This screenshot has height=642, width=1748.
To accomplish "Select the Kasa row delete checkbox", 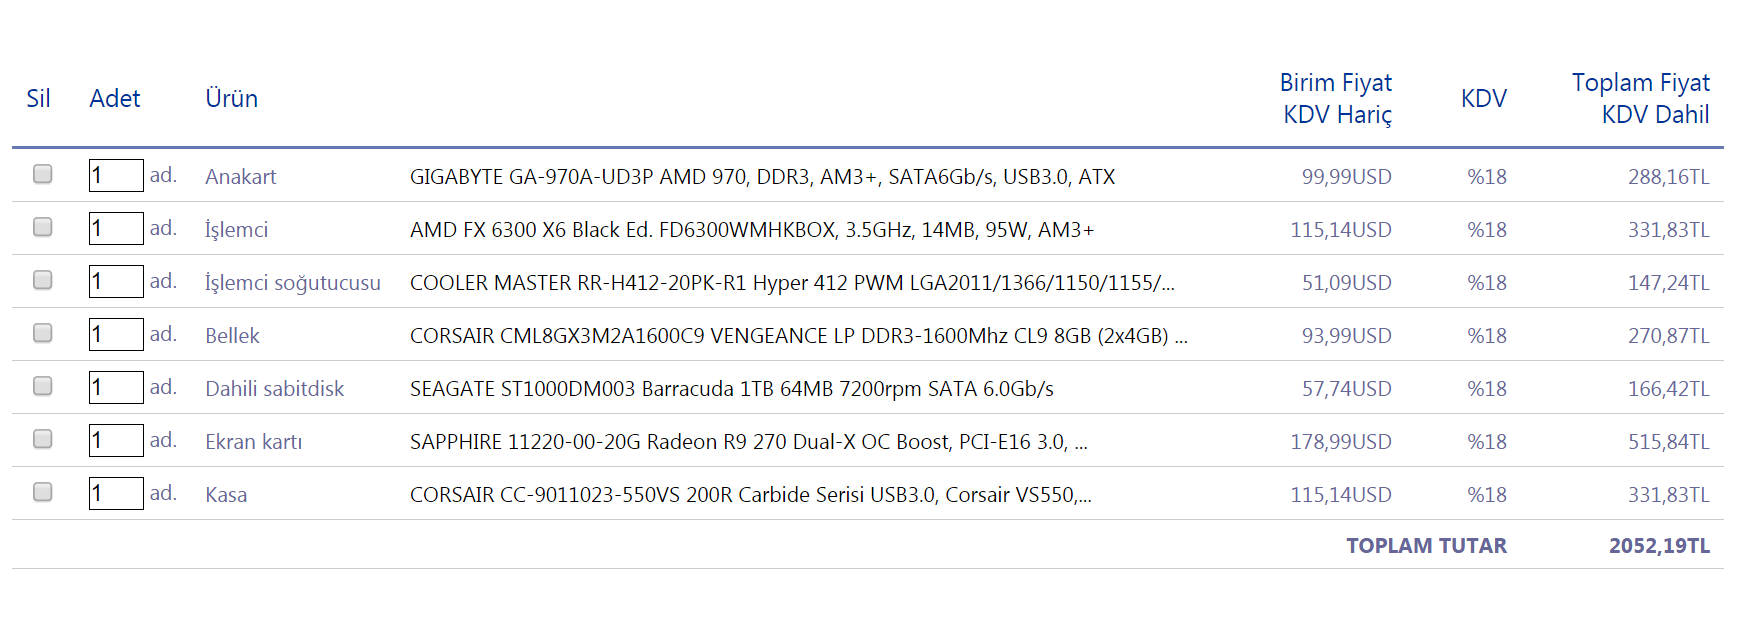I will click(x=42, y=492).
